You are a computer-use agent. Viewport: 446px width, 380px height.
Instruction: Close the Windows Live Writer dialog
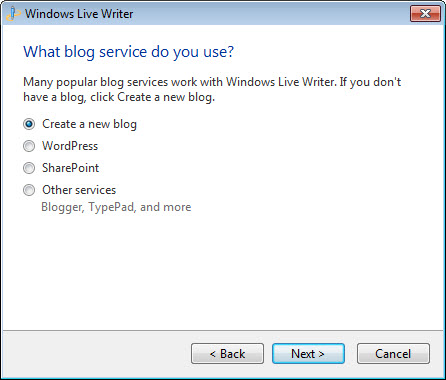425,14
